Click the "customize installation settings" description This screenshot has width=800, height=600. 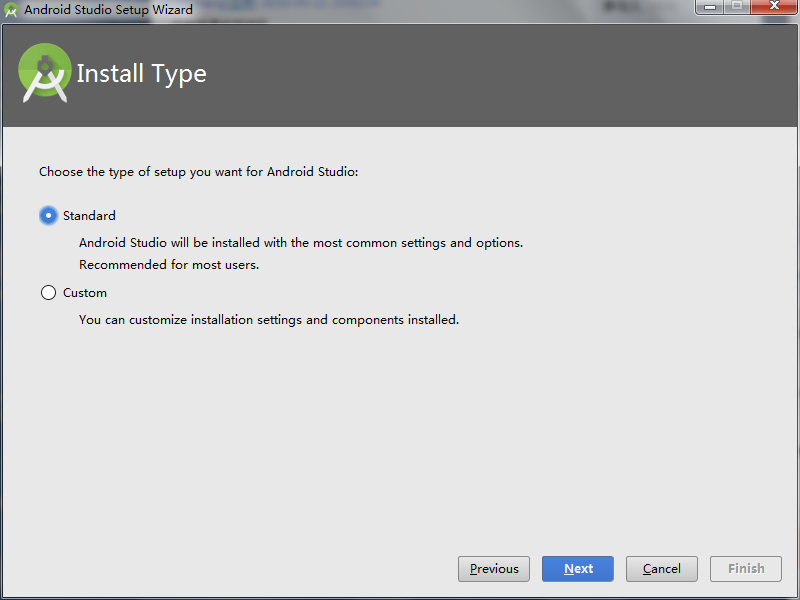click(269, 320)
